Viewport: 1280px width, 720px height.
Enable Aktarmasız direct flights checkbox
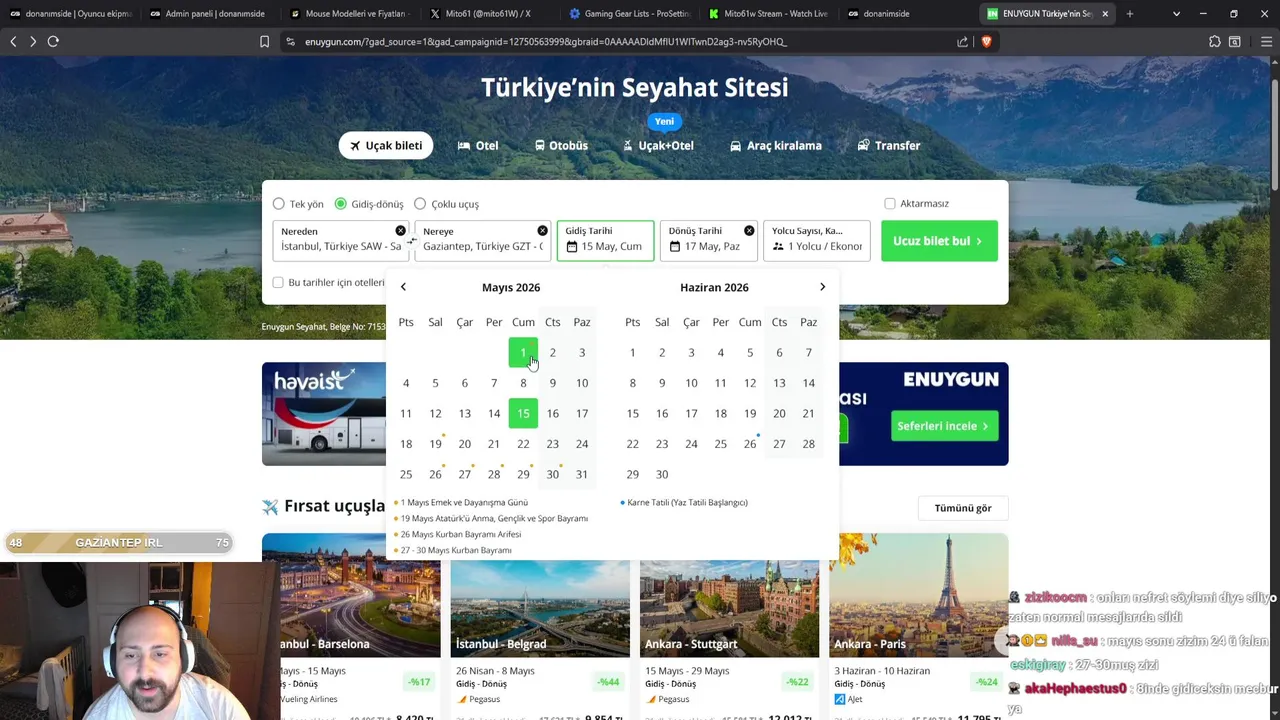pyautogui.click(x=890, y=203)
